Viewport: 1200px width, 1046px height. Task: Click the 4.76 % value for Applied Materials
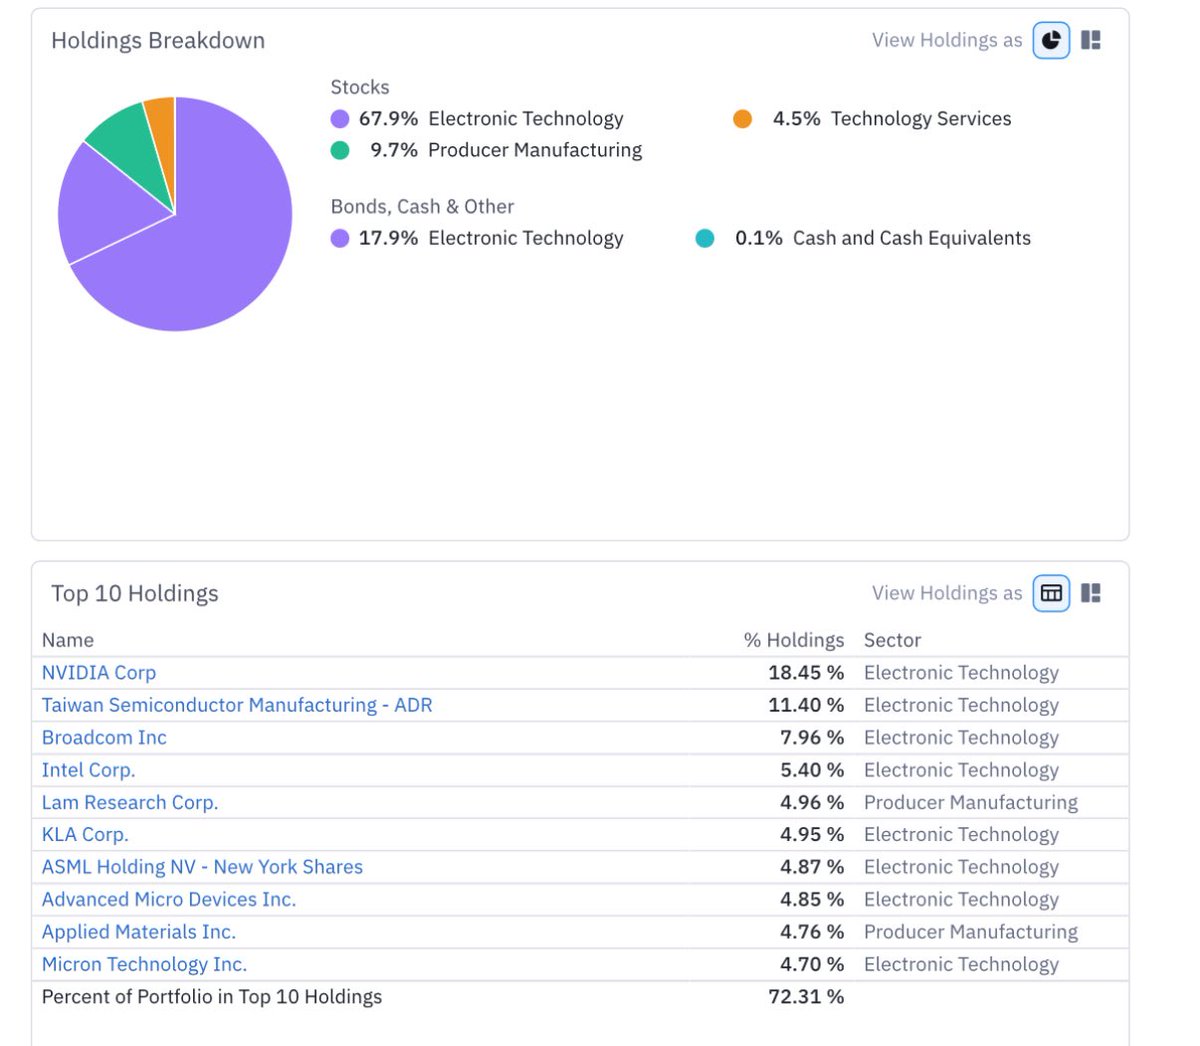coord(812,932)
